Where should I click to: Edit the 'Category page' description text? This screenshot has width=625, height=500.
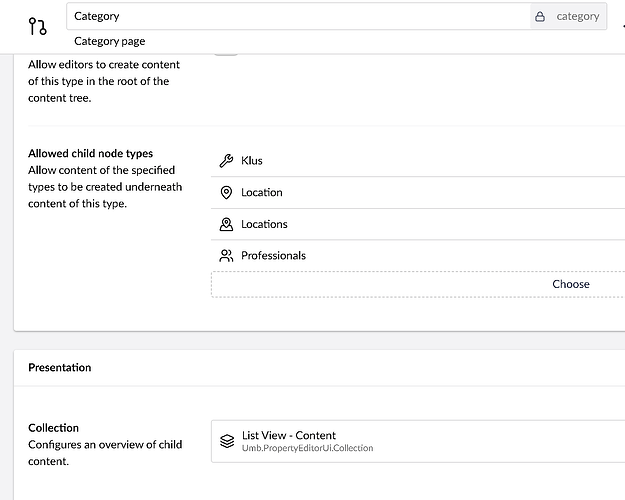[110, 41]
